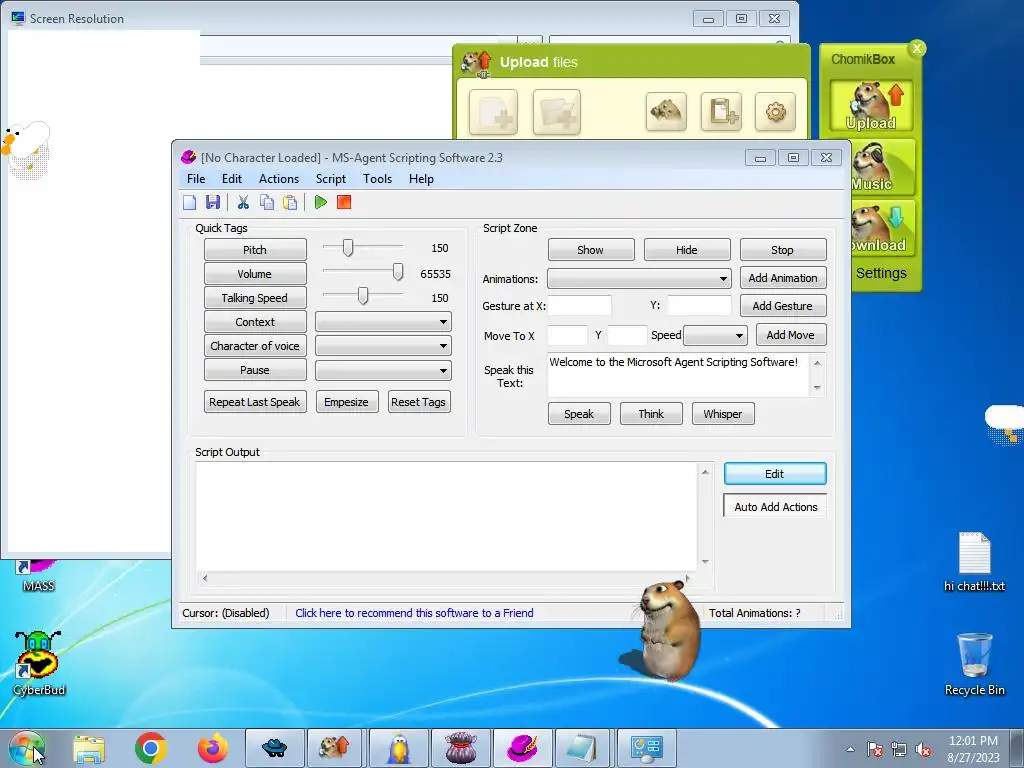Close ChomikBox panel with the X icon
1024x768 pixels.
point(917,48)
